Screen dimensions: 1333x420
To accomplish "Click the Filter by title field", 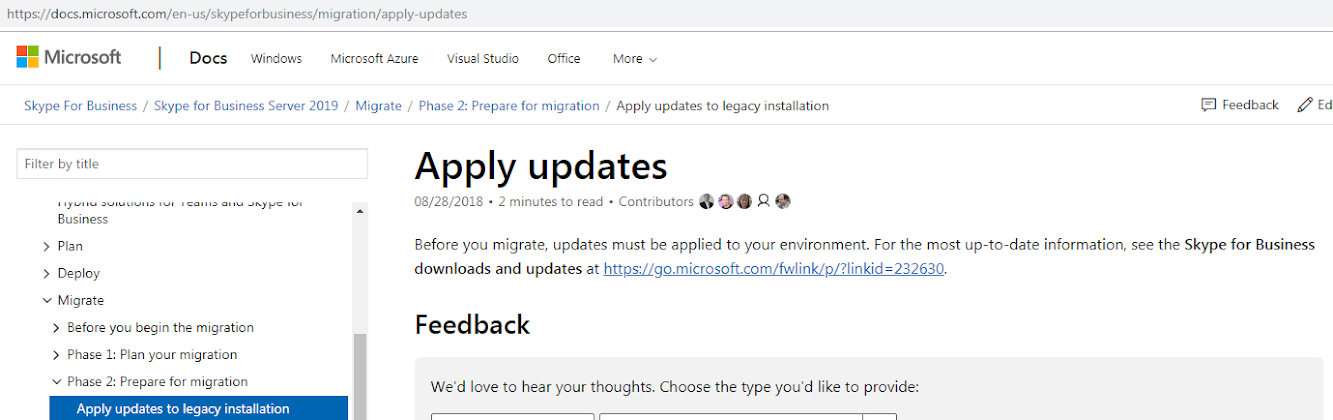I will coord(192,164).
